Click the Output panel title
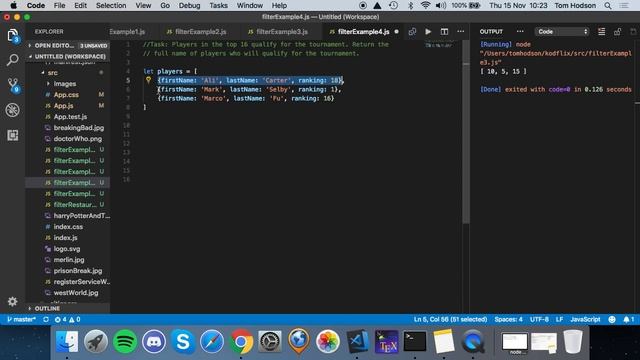The height and width of the screenshot is (360, 640). 491,31
